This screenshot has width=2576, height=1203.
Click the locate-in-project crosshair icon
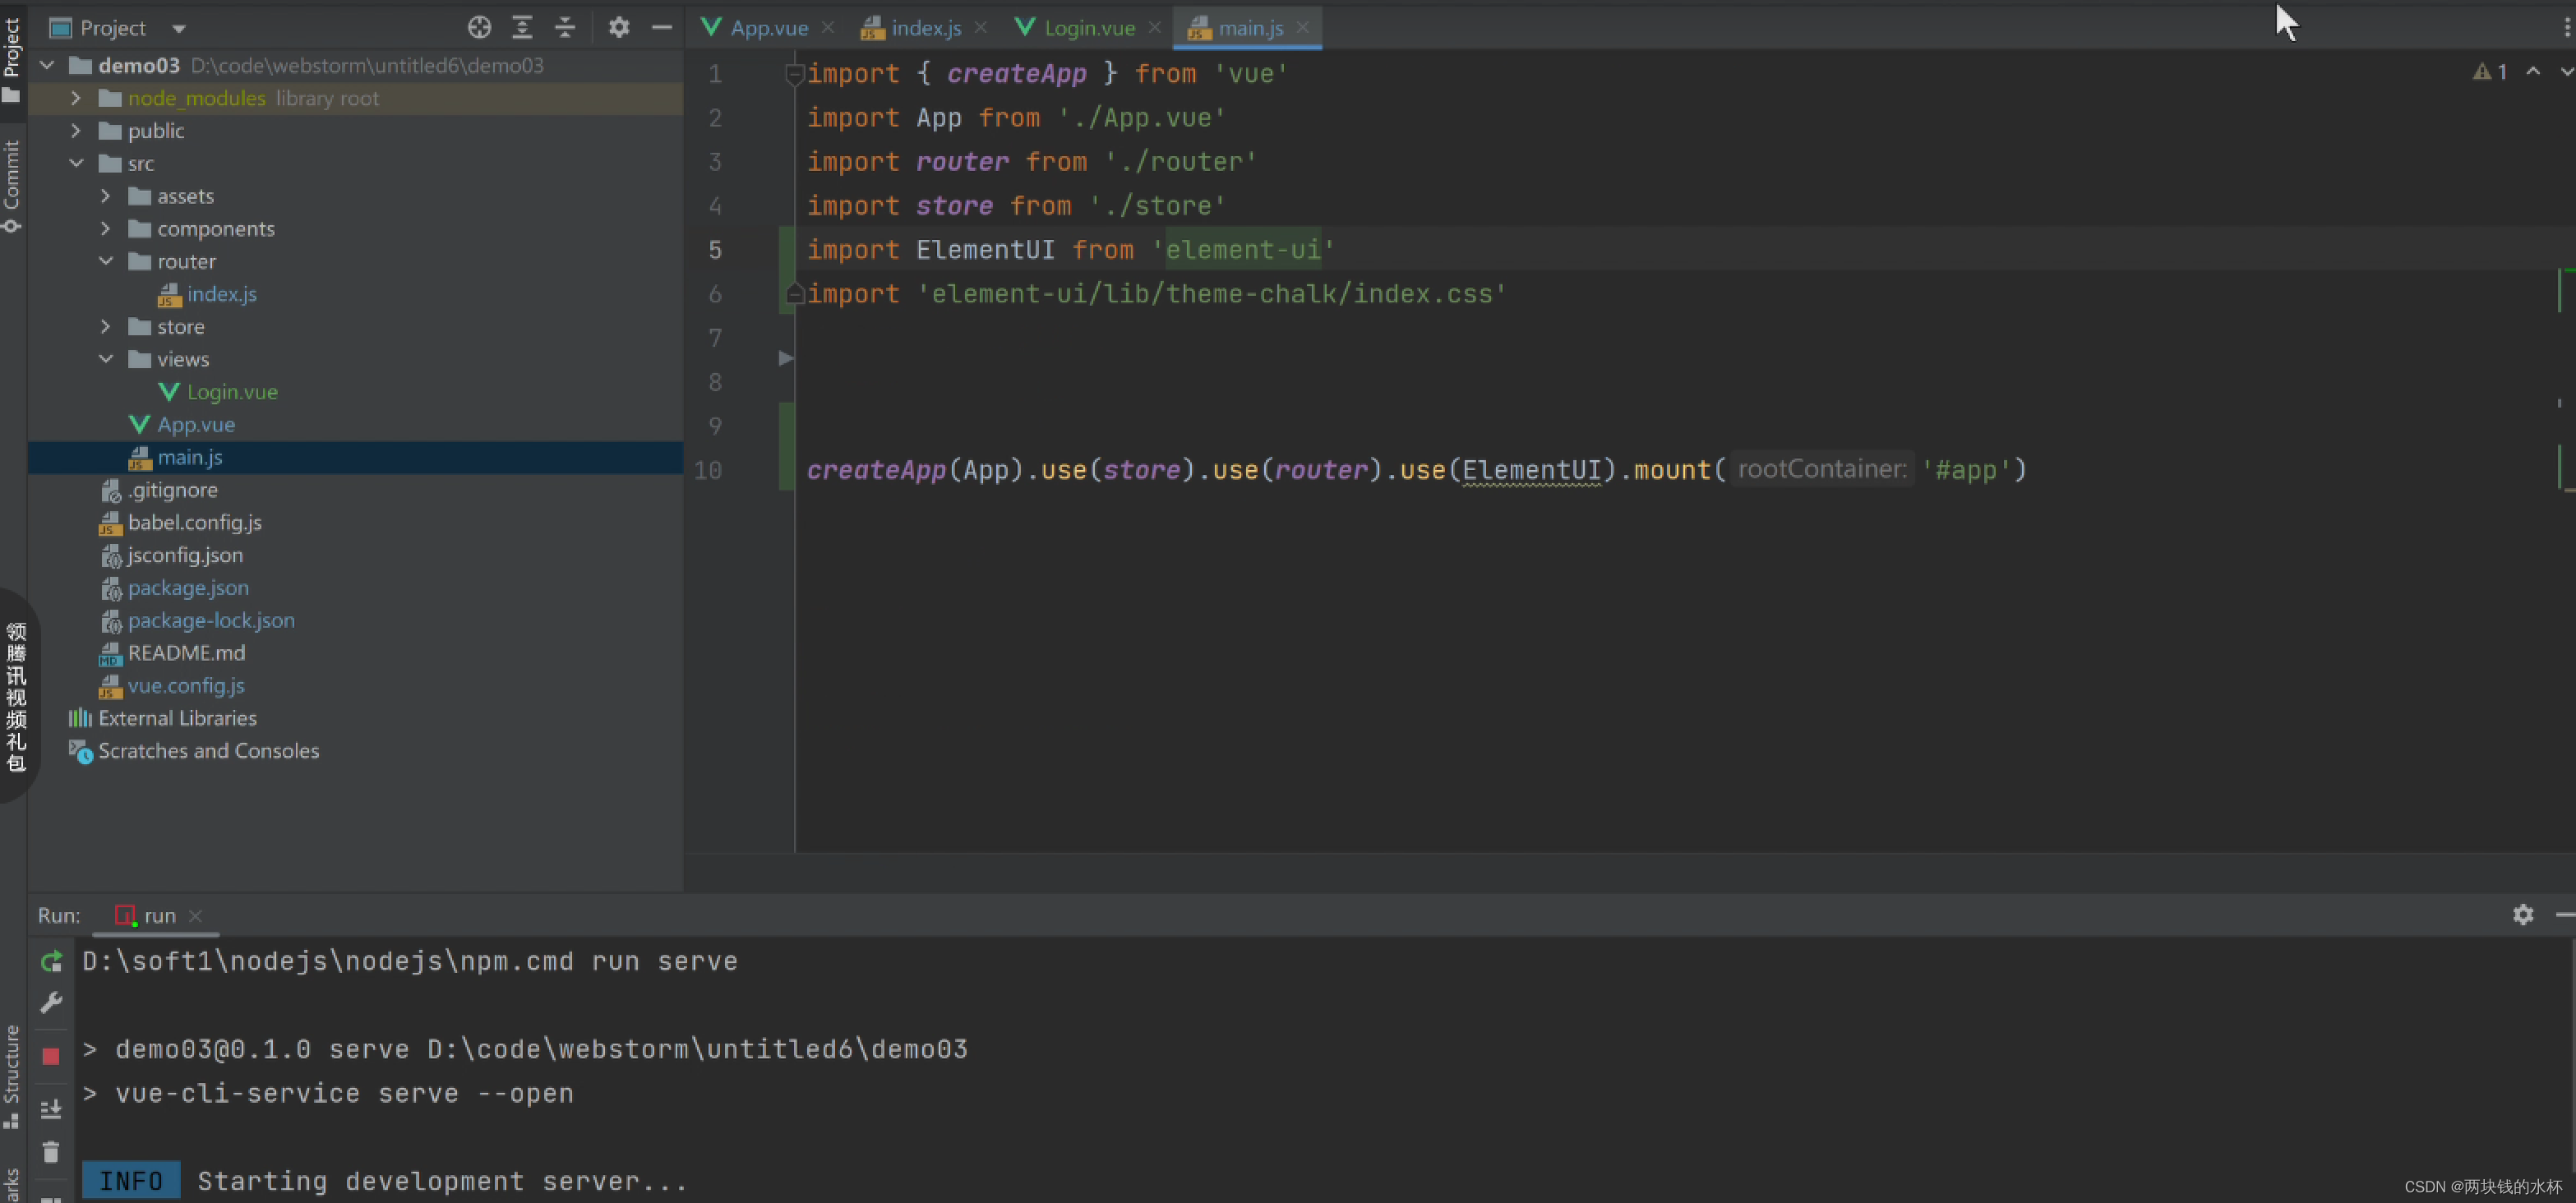(x=479, y=27)
